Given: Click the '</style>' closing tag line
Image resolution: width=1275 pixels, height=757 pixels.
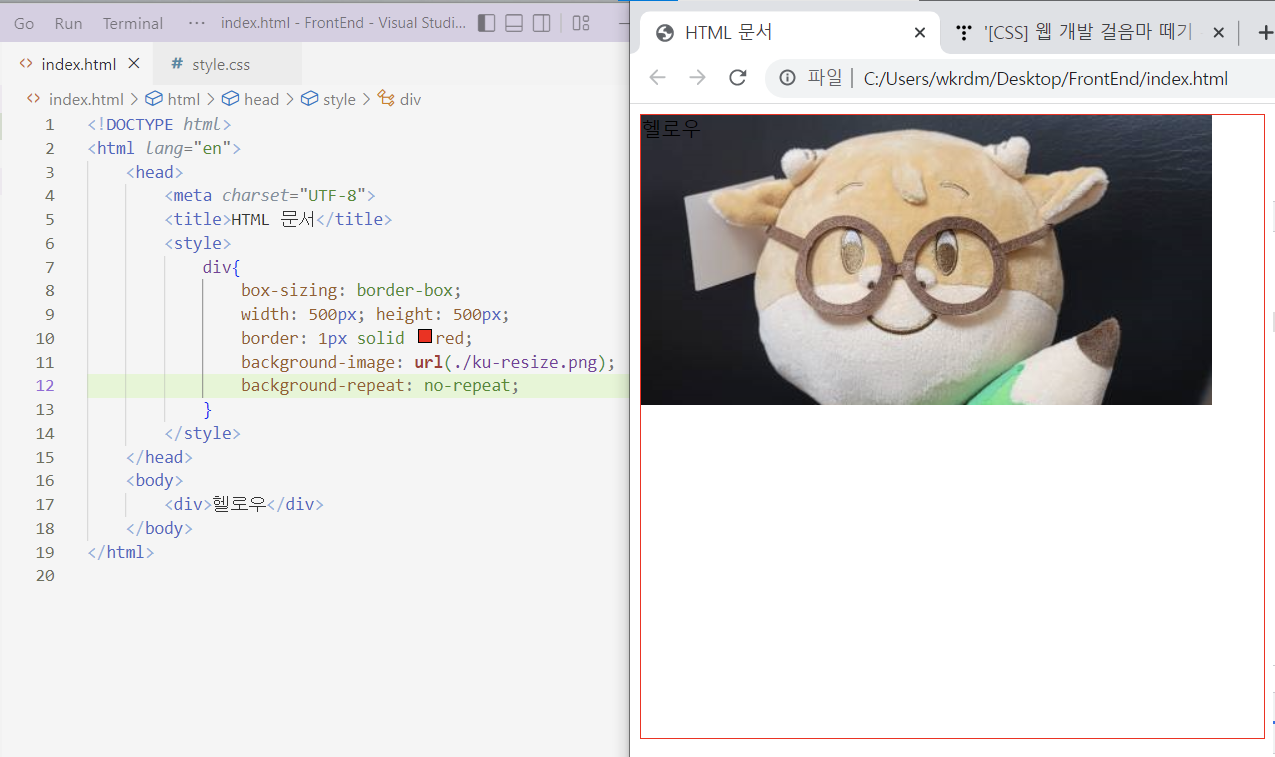Looking at the screenshot, I should [202, 433].
